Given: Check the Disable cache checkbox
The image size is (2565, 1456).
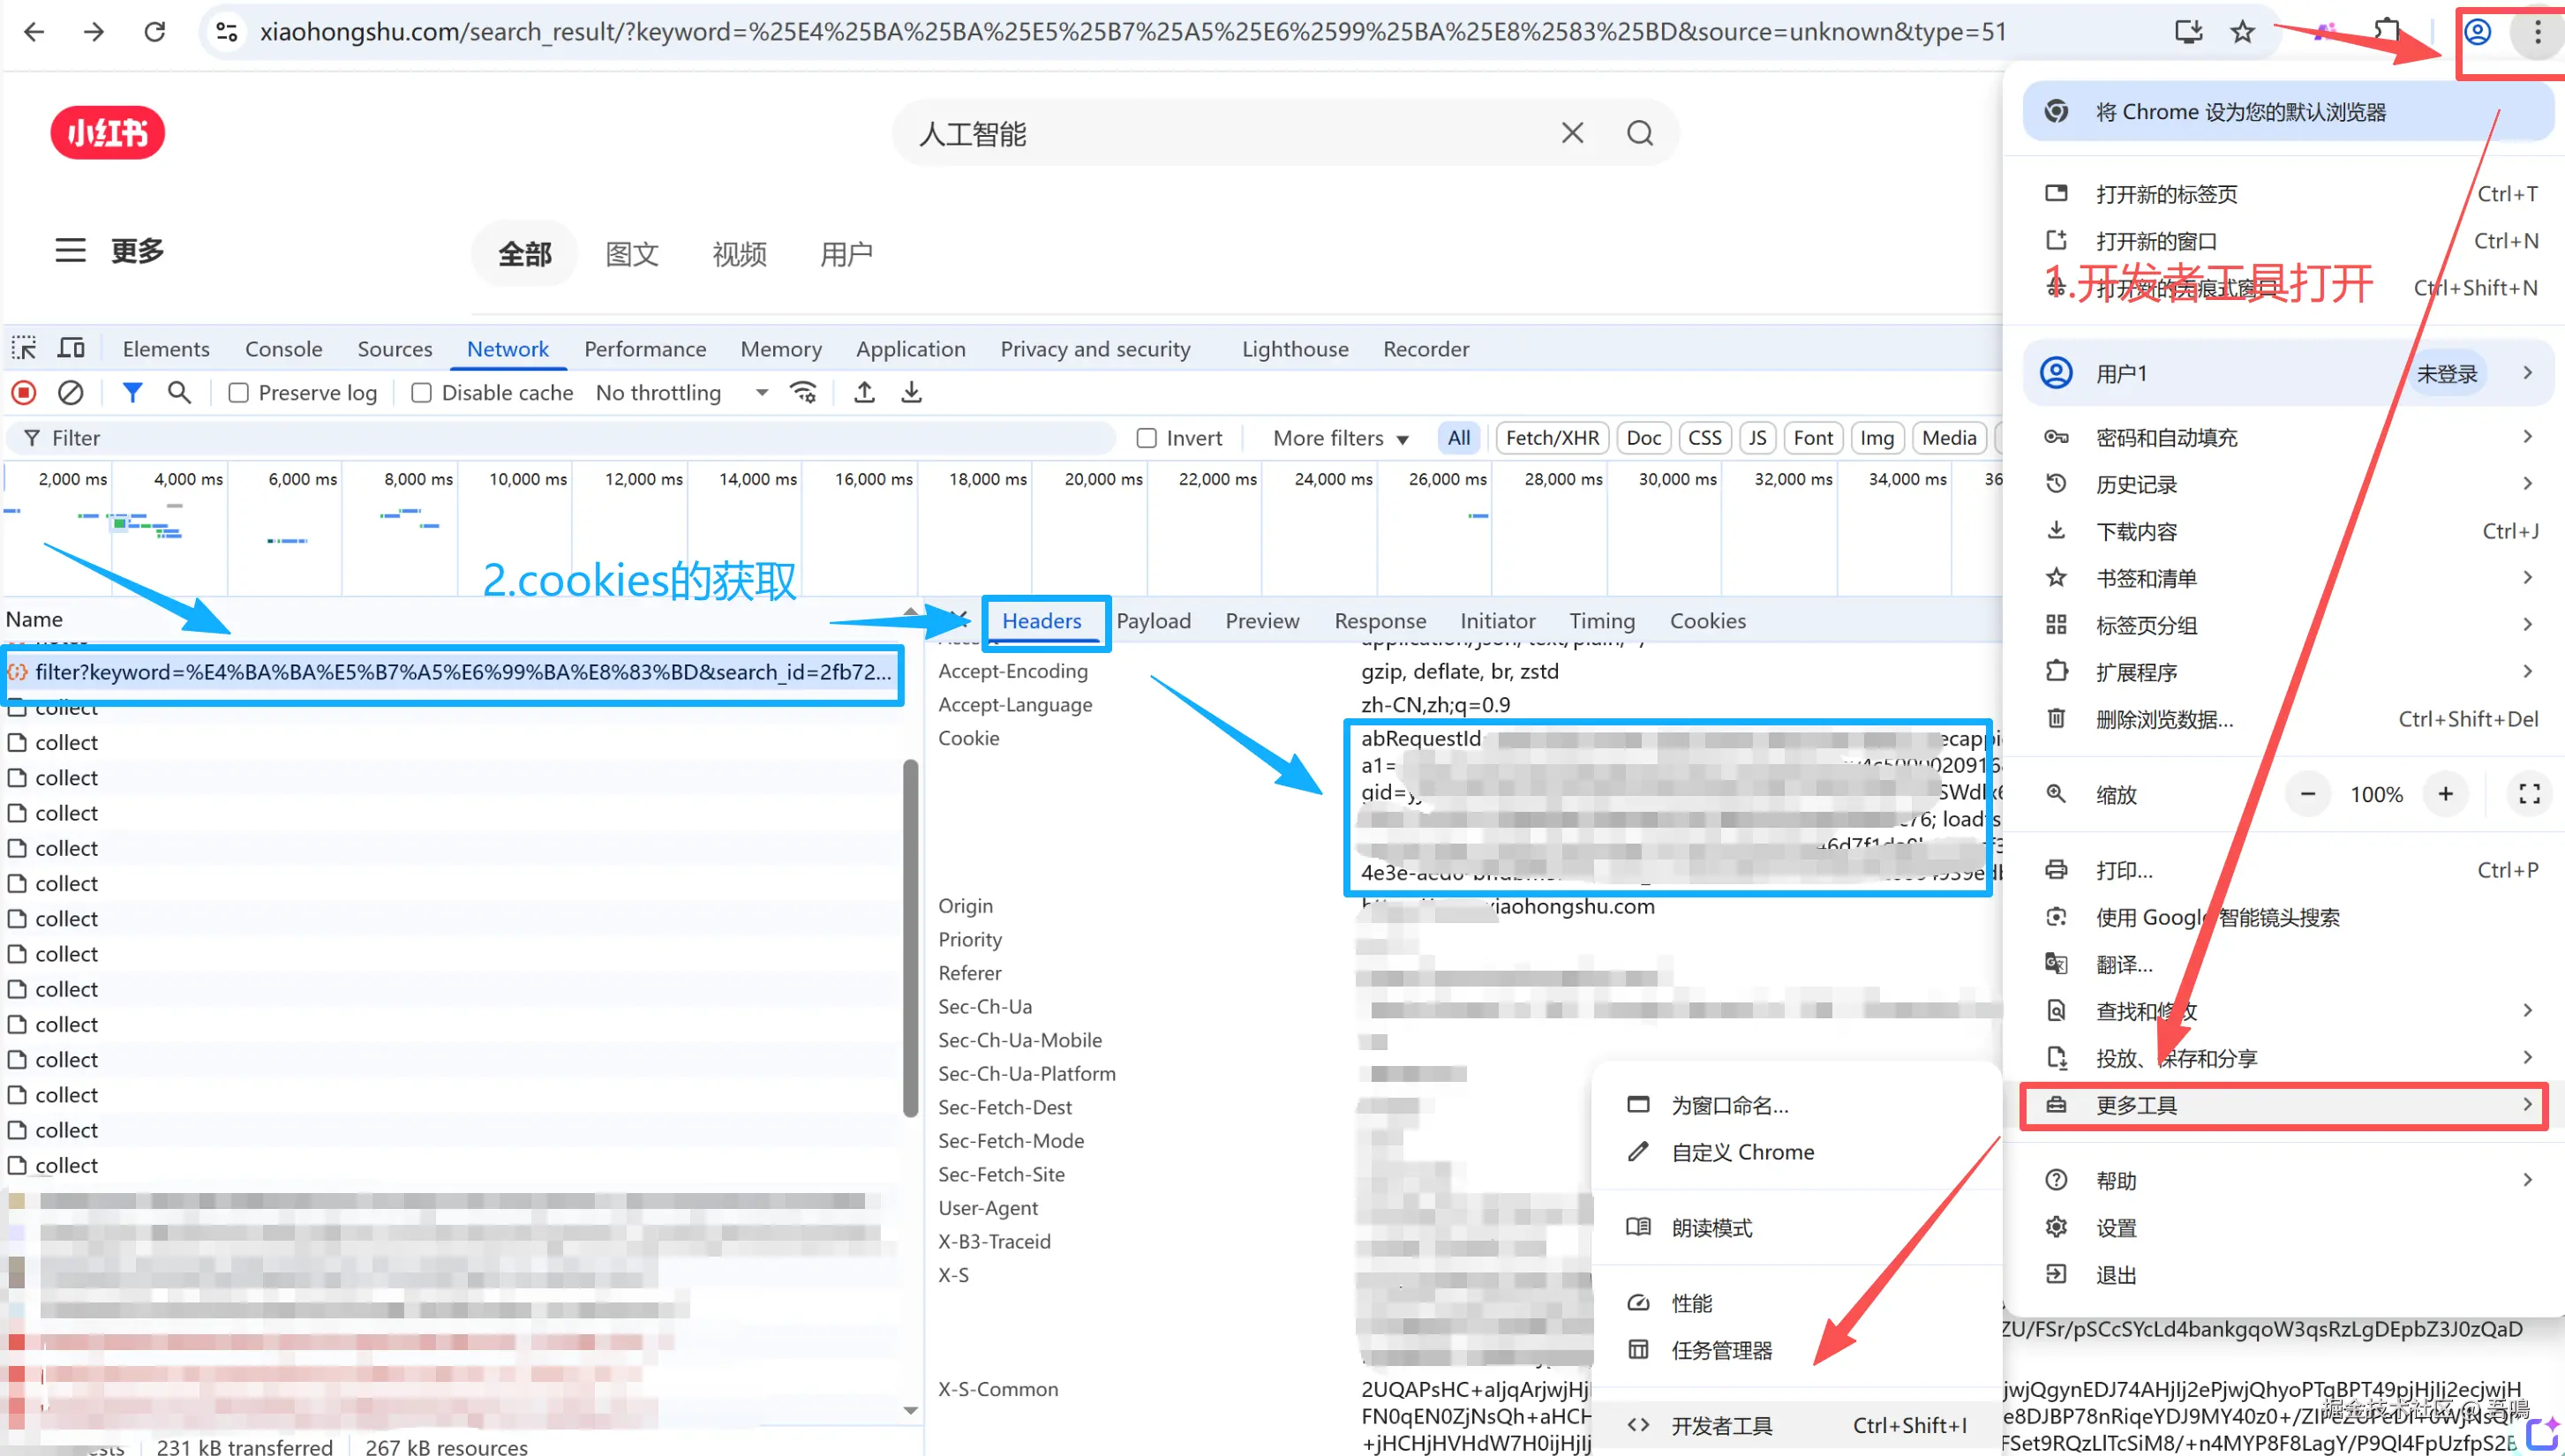Looking at the screenshot, I should click(x=422, y=393).
